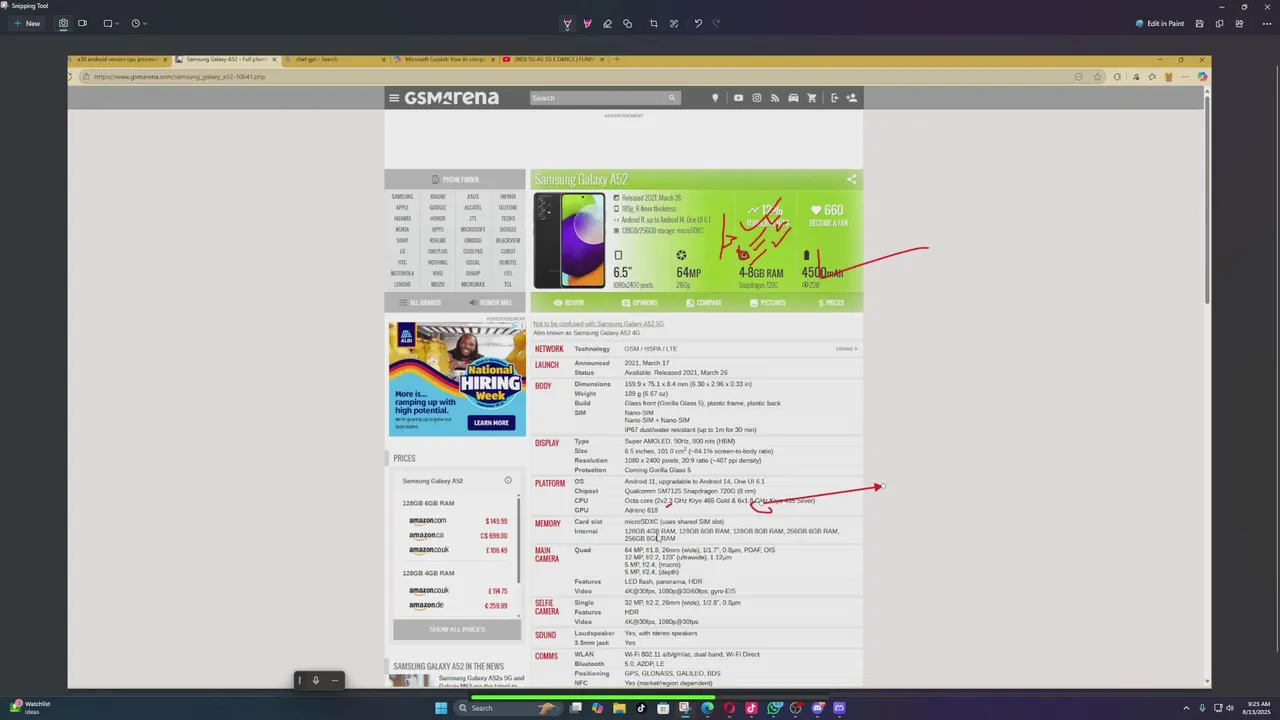Open the Windows Start menu
The image size is (1280, 720).
441,708
